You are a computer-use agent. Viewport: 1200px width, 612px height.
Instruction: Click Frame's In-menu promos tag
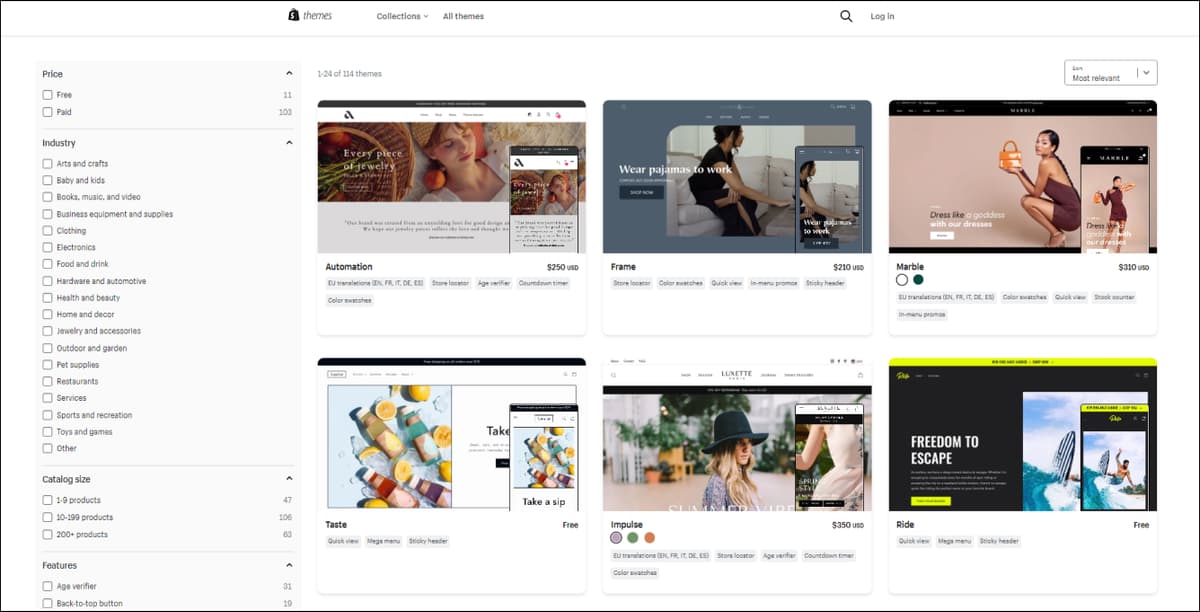click(773, 283)
